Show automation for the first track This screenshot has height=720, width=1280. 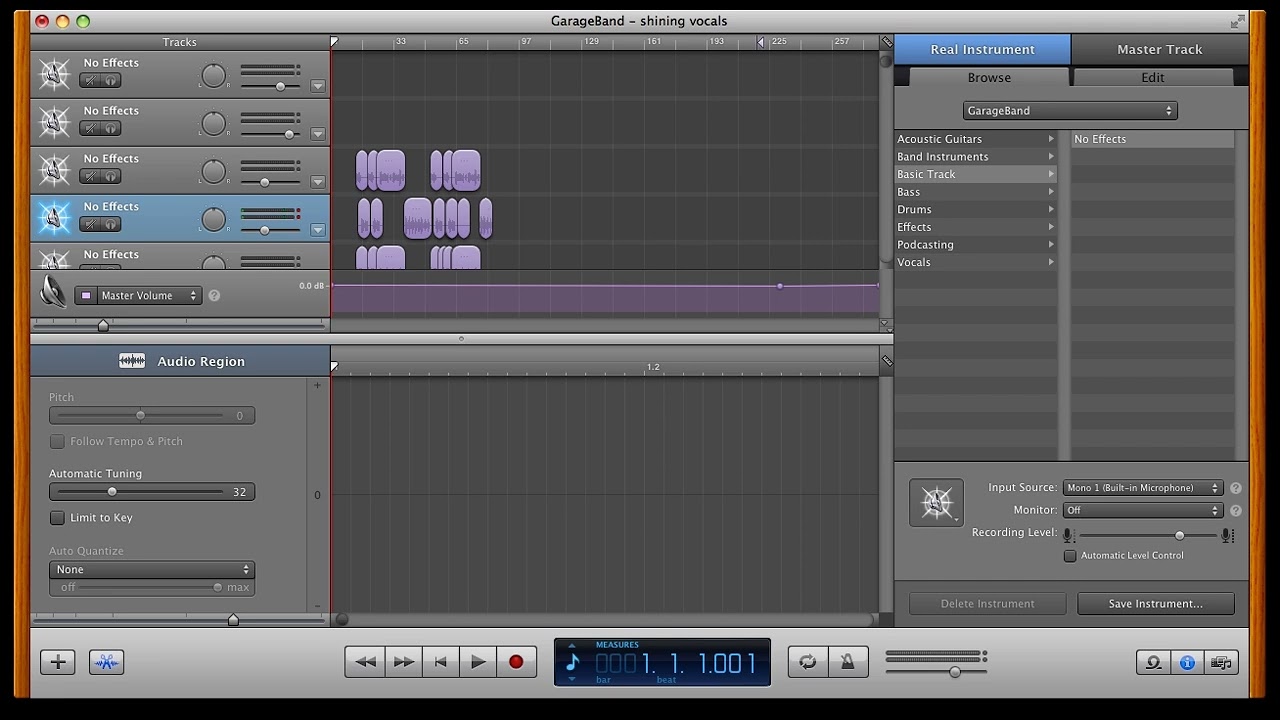(318, 86)
